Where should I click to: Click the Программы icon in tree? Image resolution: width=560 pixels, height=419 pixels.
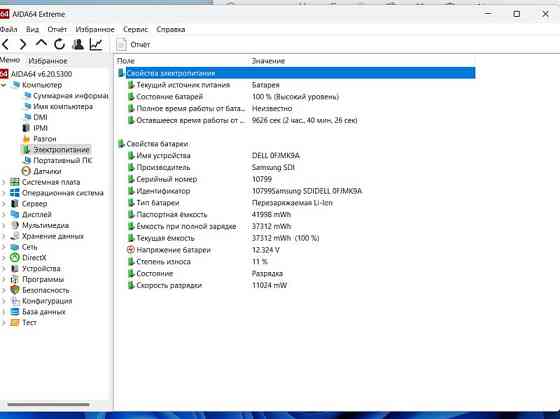(x=15, y=279)
